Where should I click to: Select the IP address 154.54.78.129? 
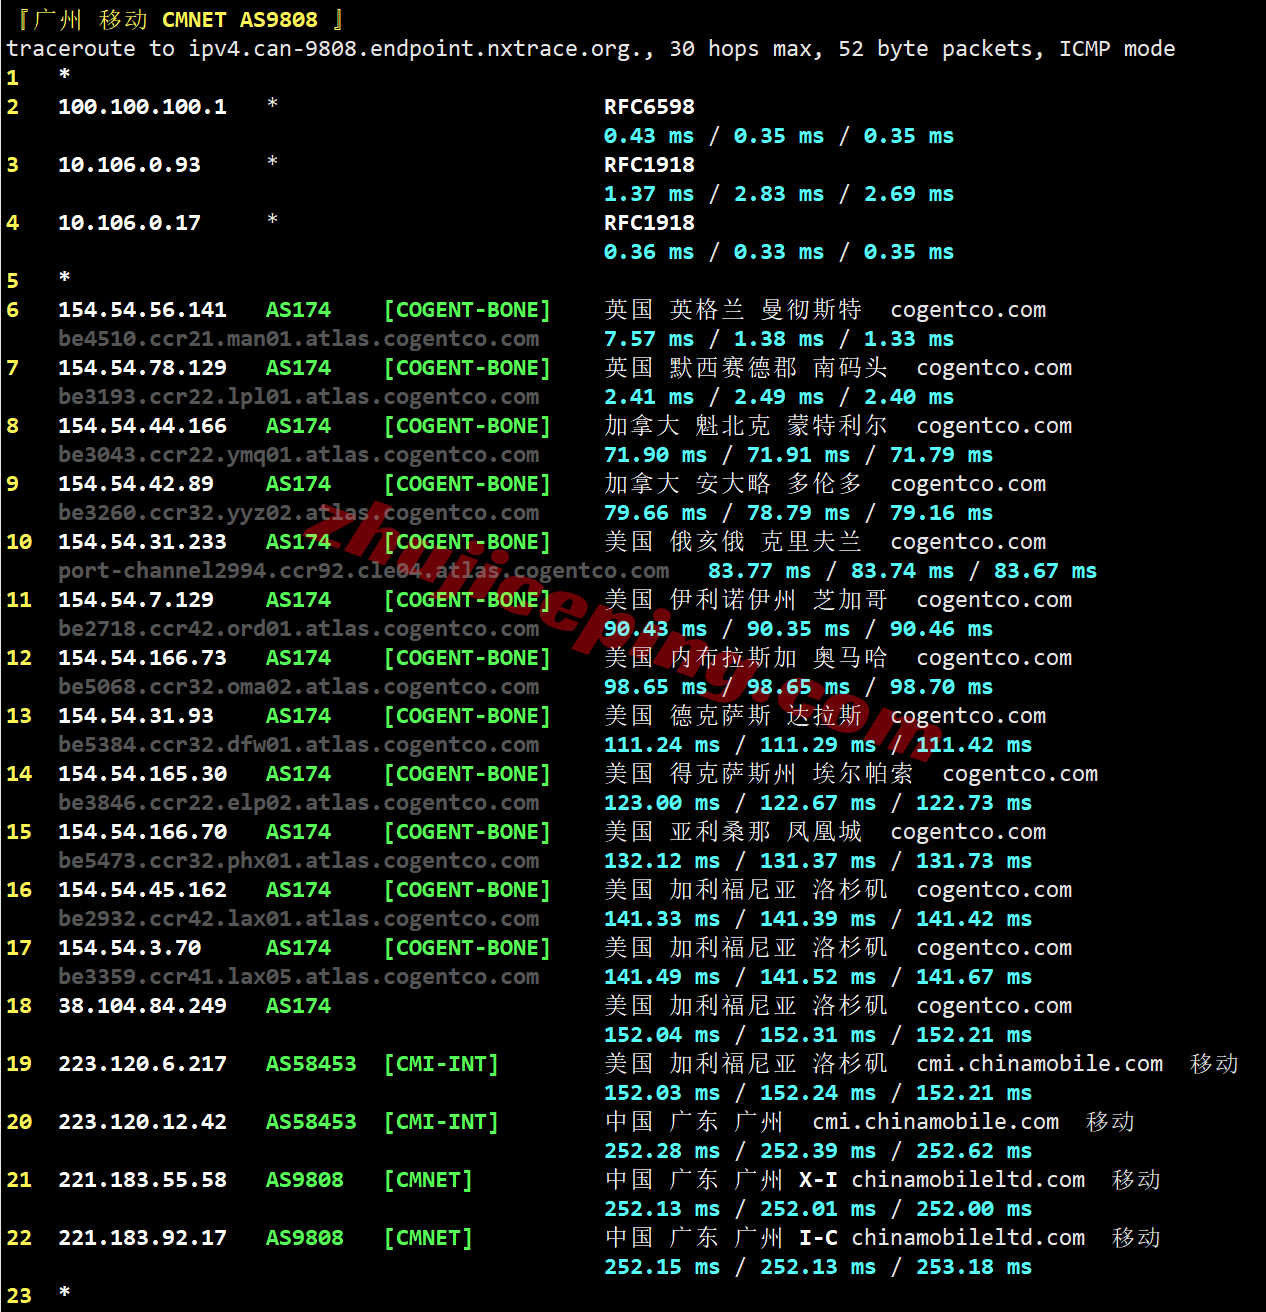(x=142, y=368)
